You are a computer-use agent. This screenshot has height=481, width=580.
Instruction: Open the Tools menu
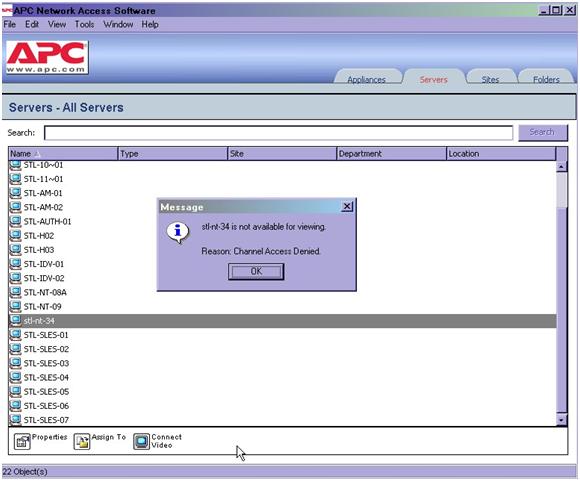click(84, 24)
